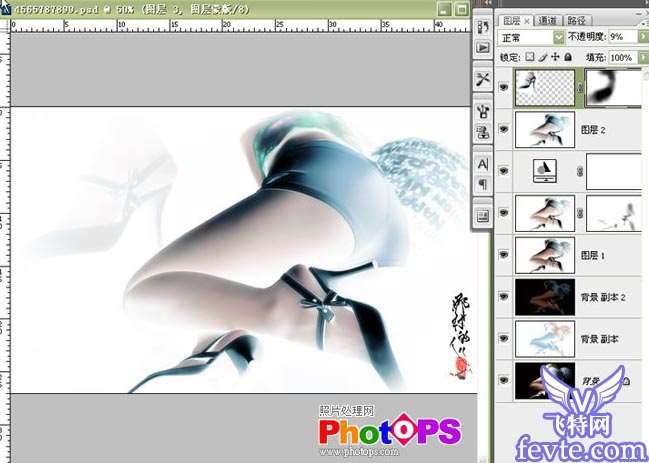Viewport: 649px width, 463px height.
Task: Click the lock all padlock icon
Action: coord(568,57)
